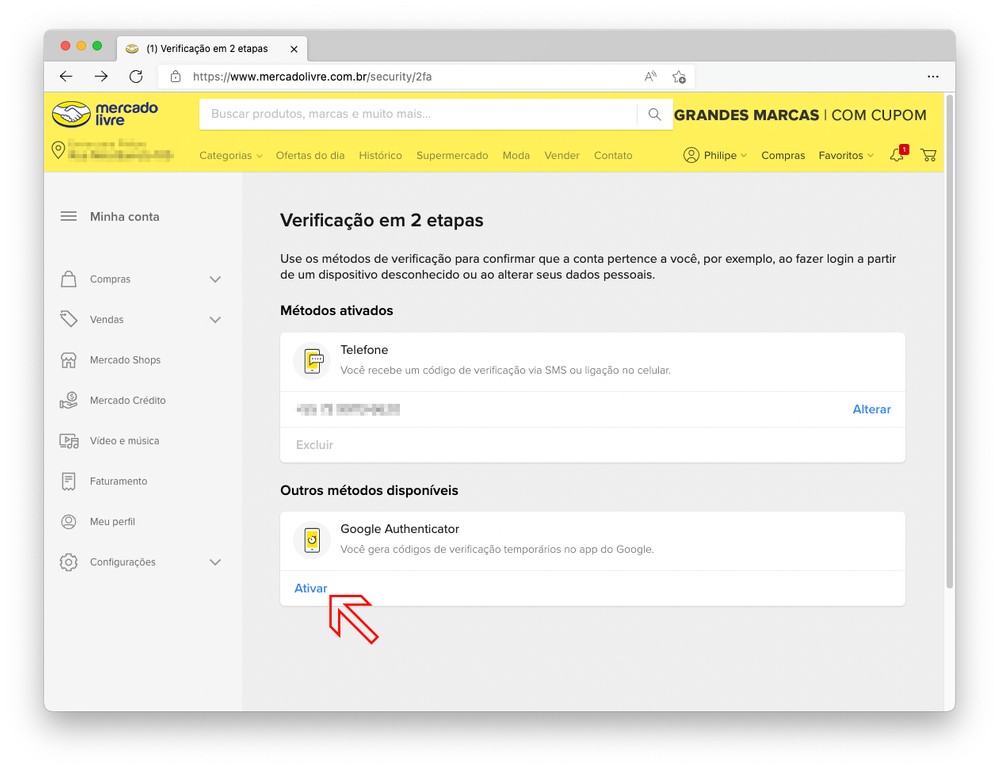Click the Mercado Livre logo
Image resolution: width=1000 pixels, height=770 pixels.
pos(105,114)
